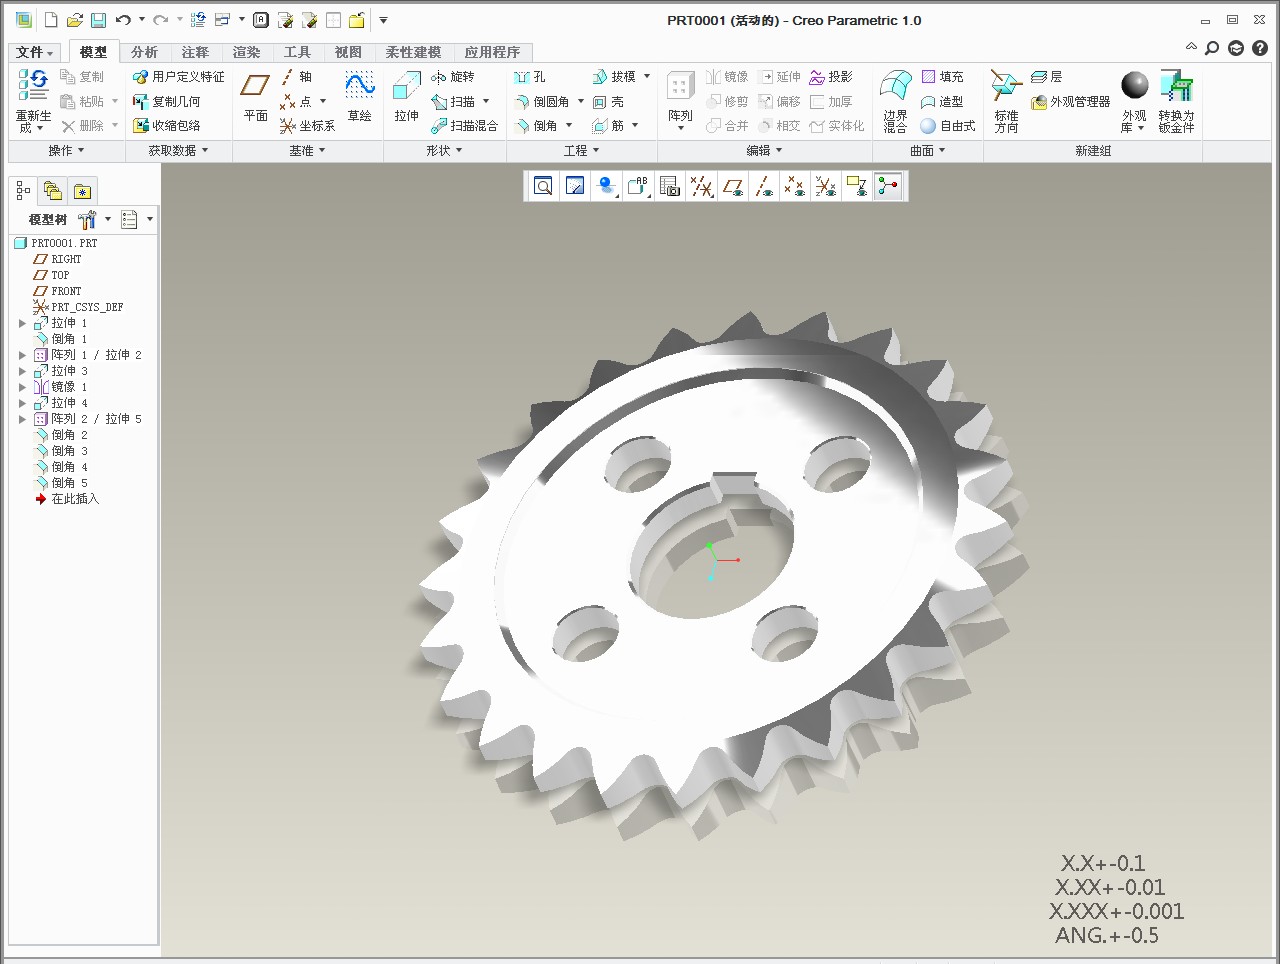Click the Swept Blend (扫描混合) tool
Image resolution: width=1280 pixels, height=964 pixels.
coord(465,126)
